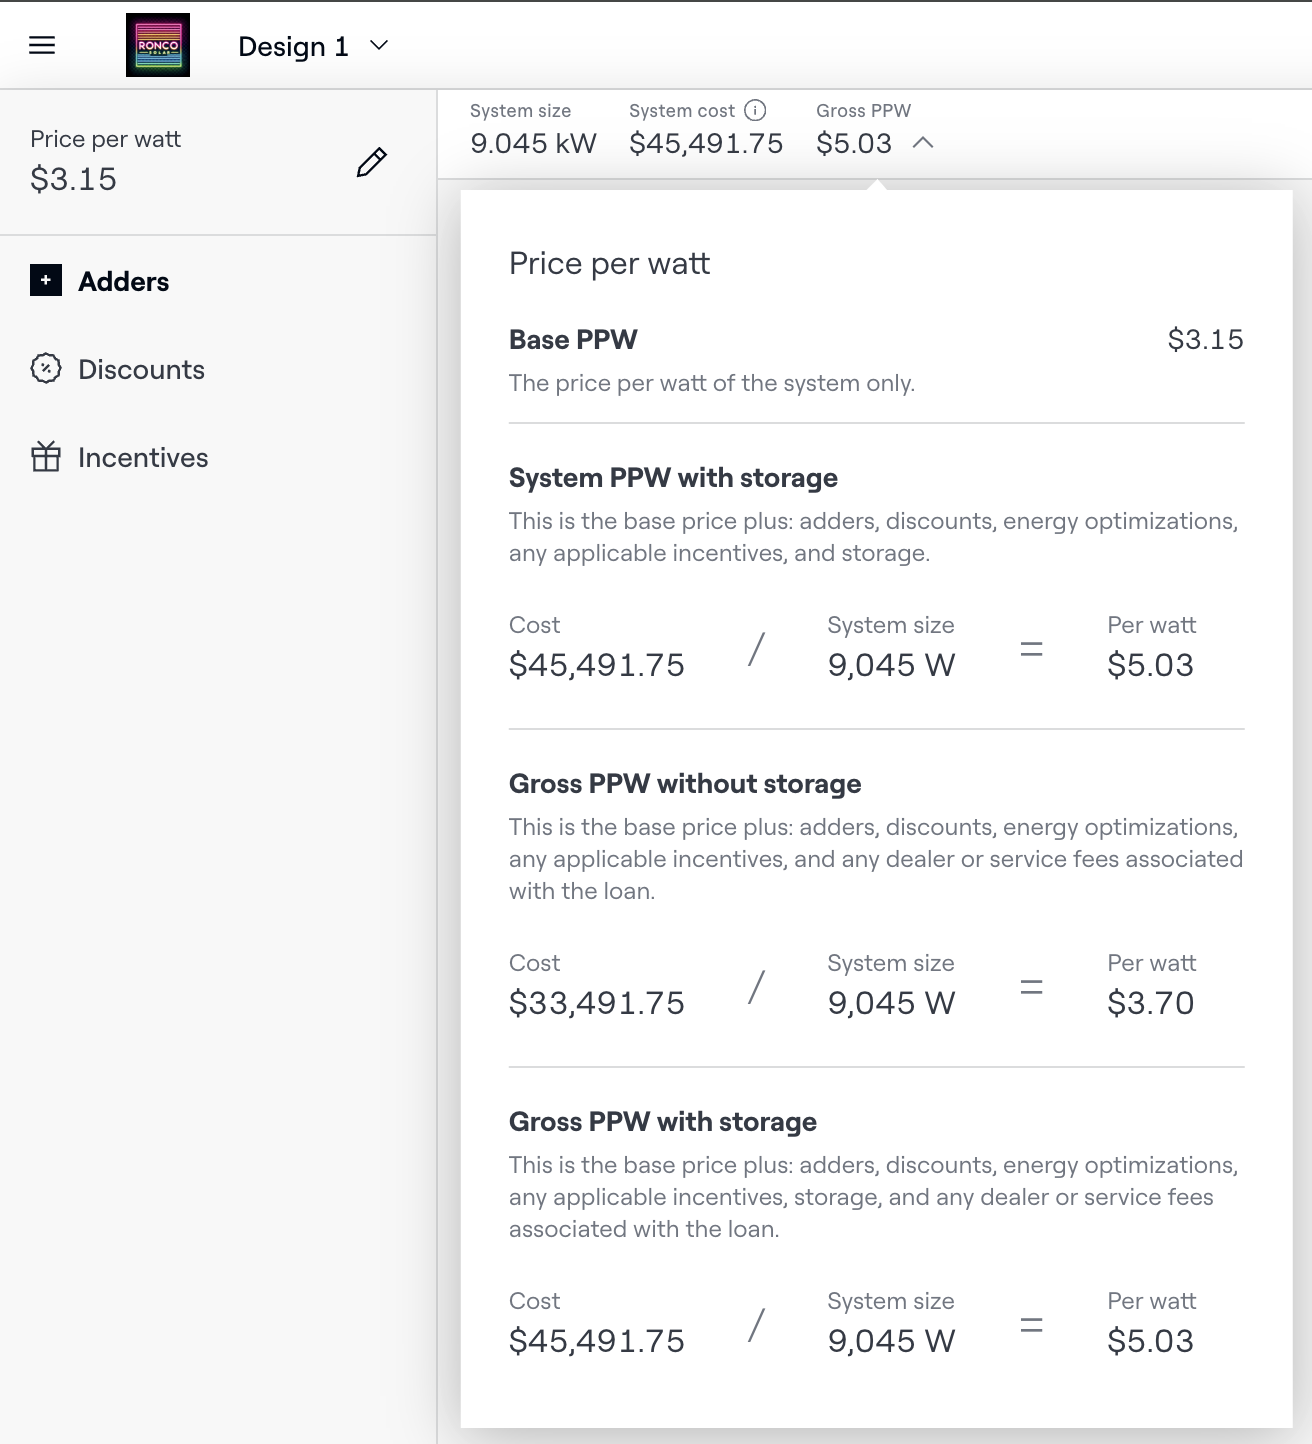Viewport: 1312px width, 1444px height.
Task: Open the Adders section
Action: tap(124, 282)
